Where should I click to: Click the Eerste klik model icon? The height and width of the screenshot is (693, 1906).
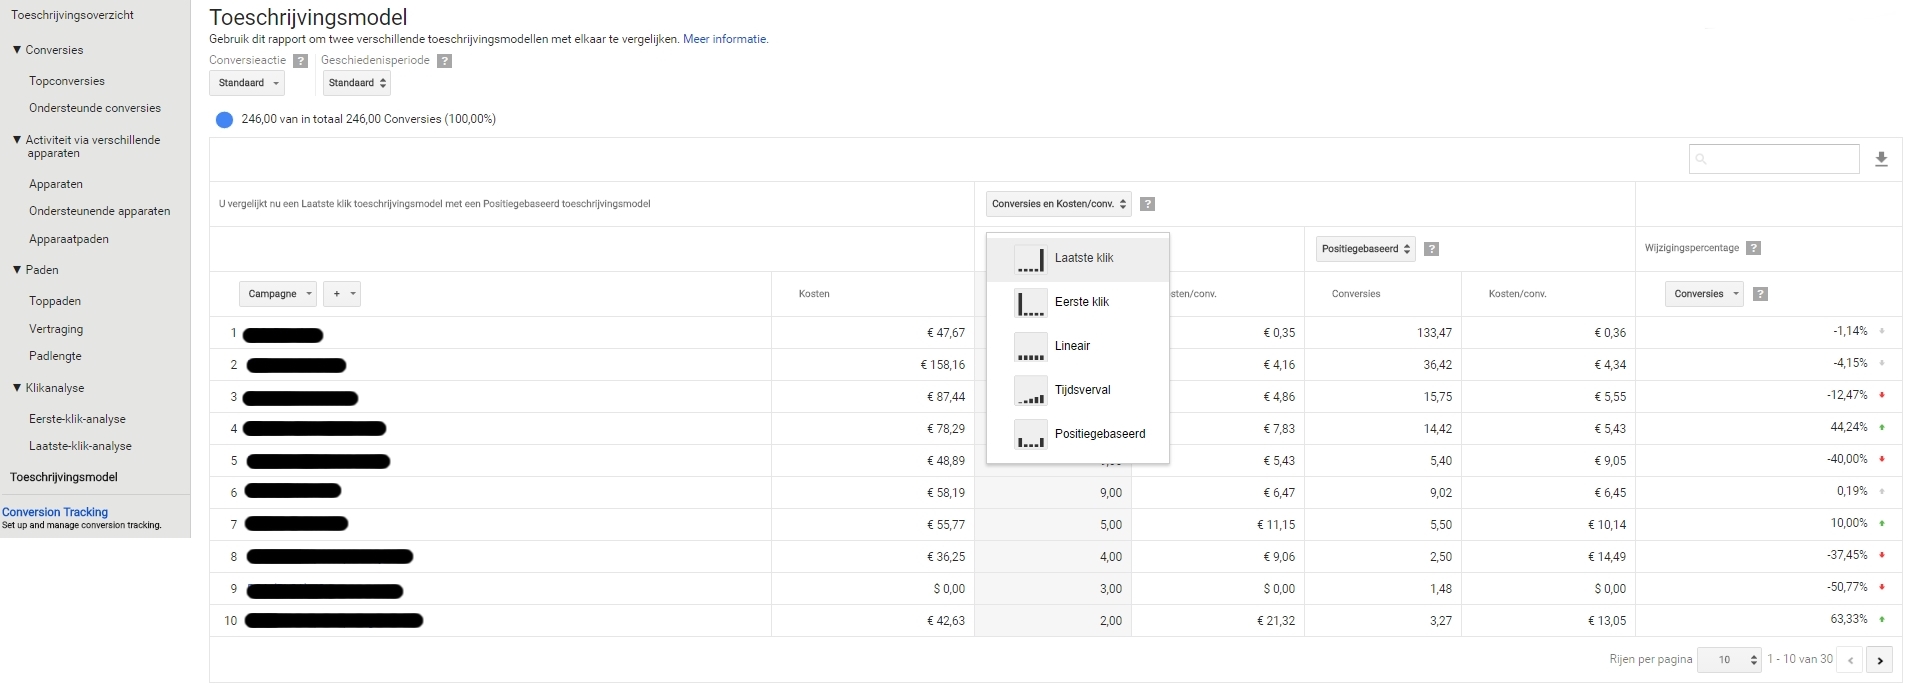[x=1030, y=303]
